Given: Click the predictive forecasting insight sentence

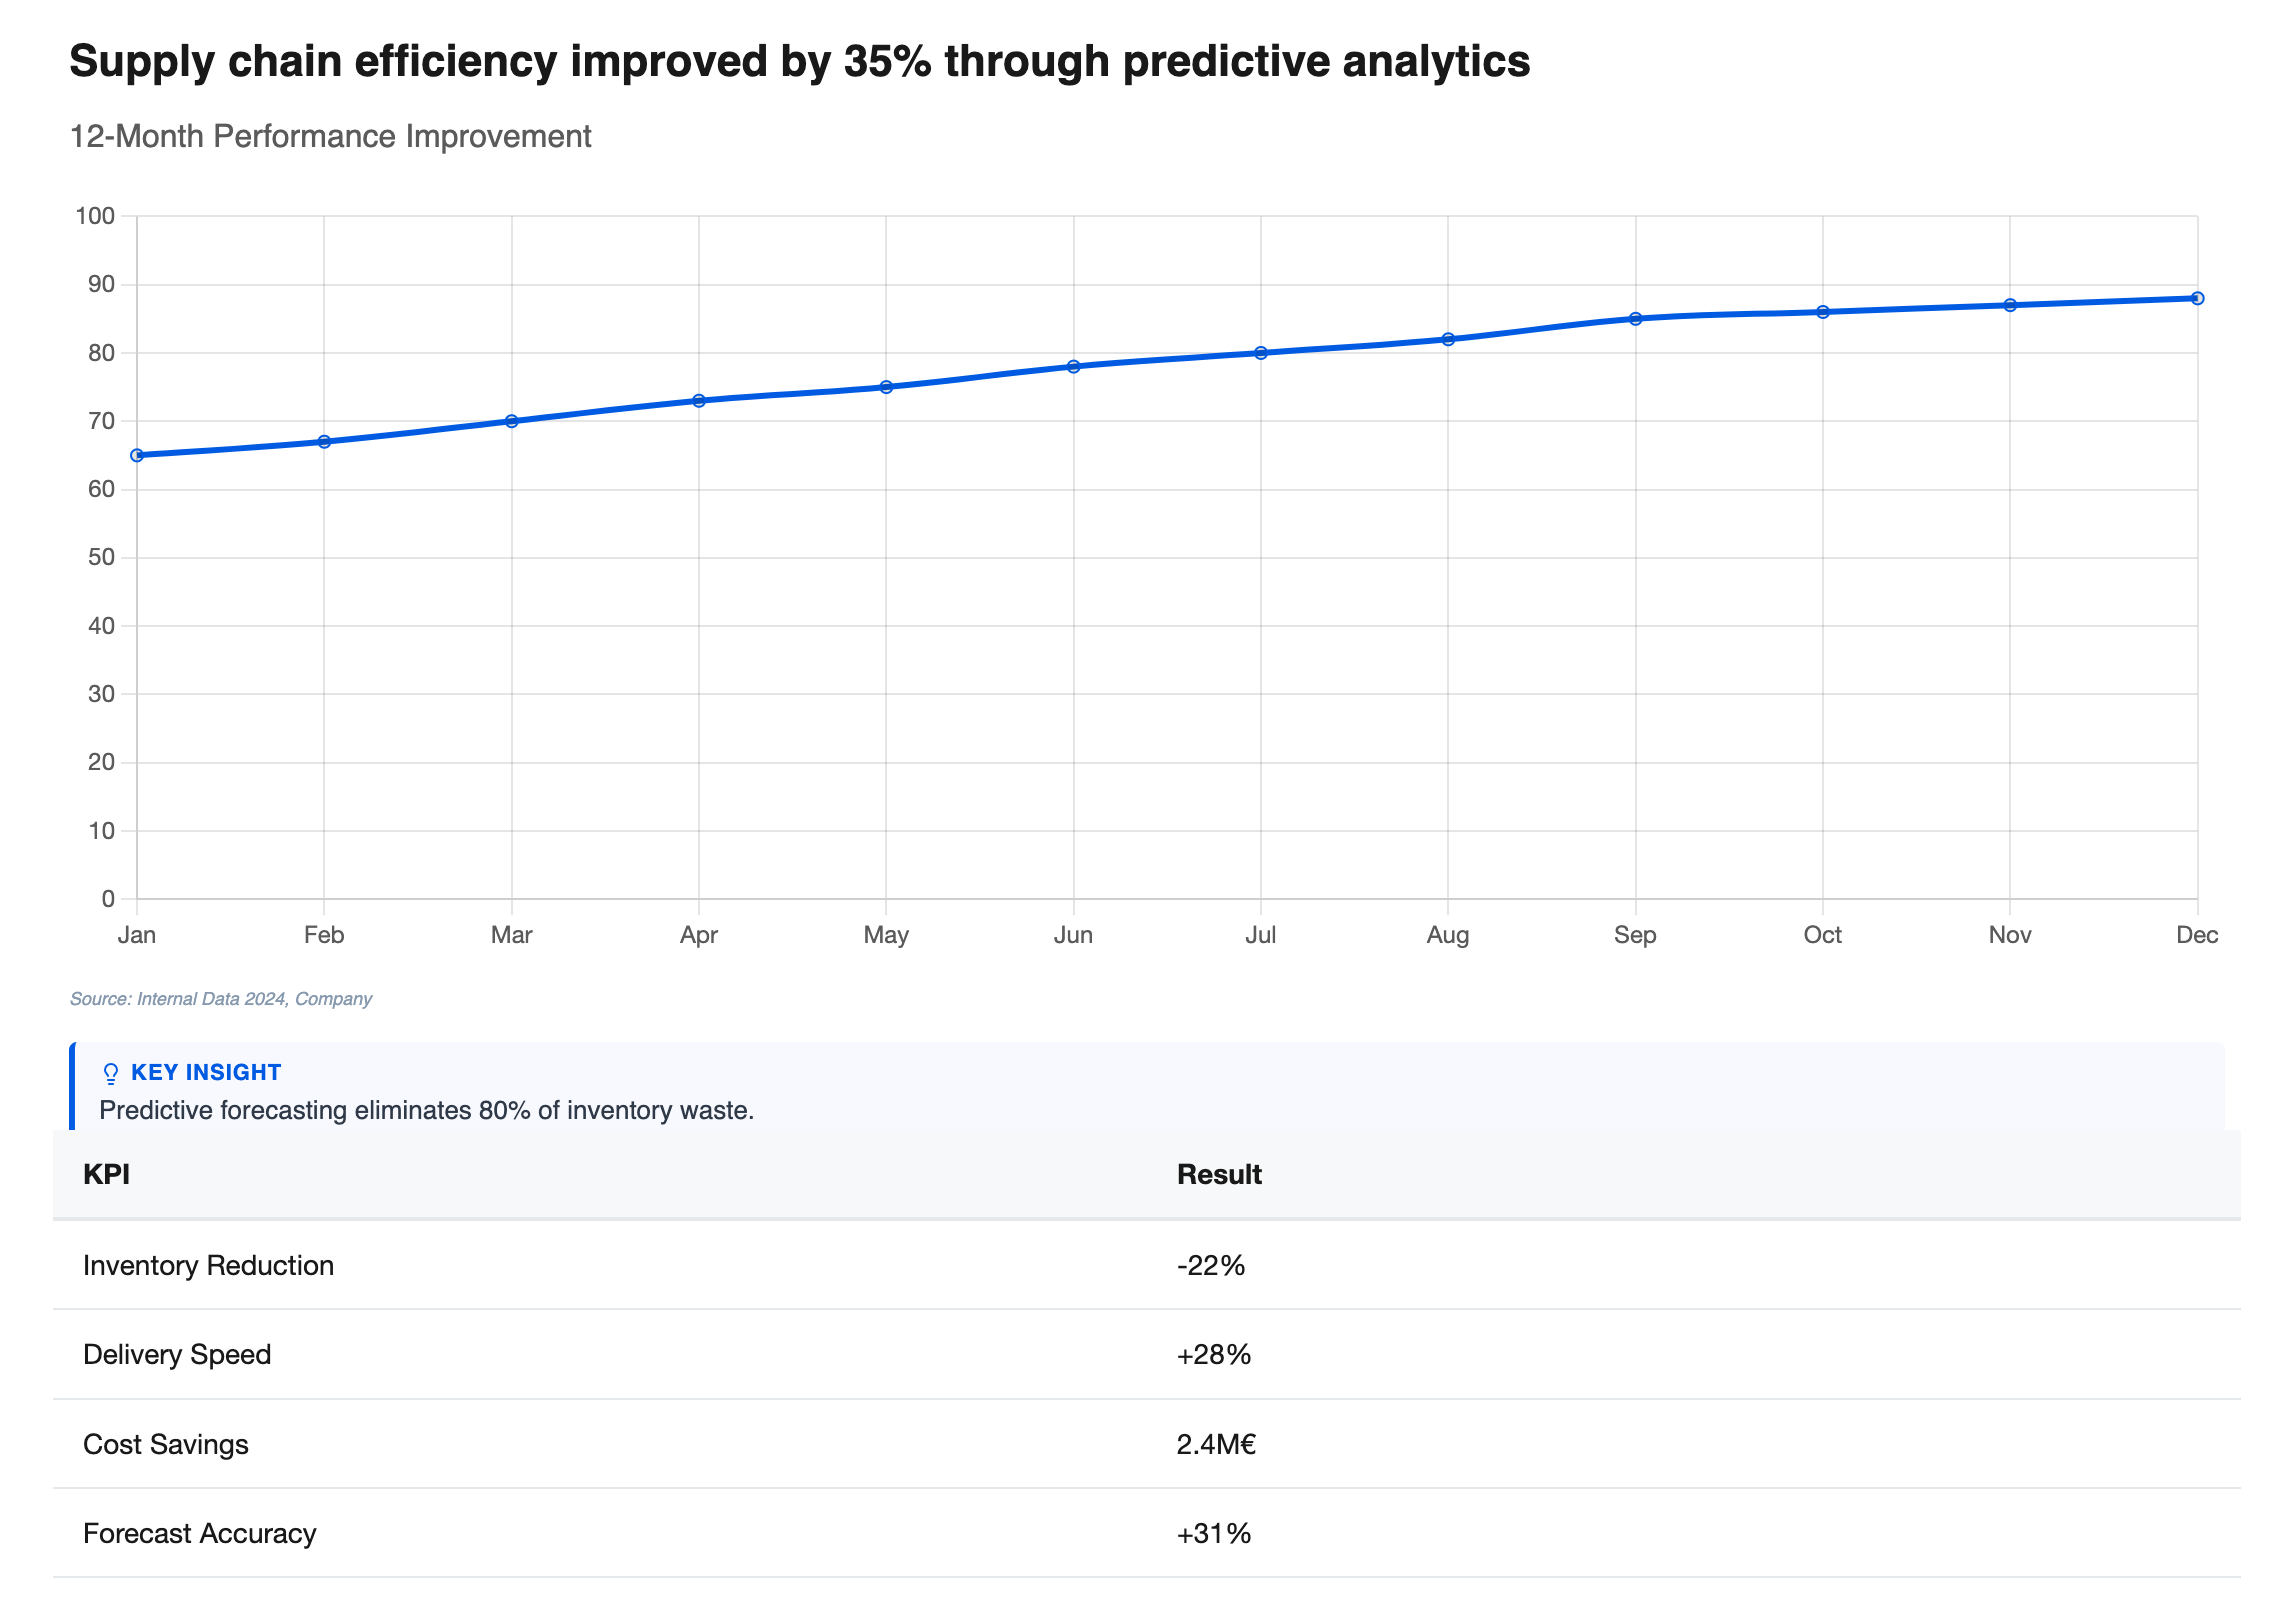Looking at the screenshot, I should [x=426, y=1110].
